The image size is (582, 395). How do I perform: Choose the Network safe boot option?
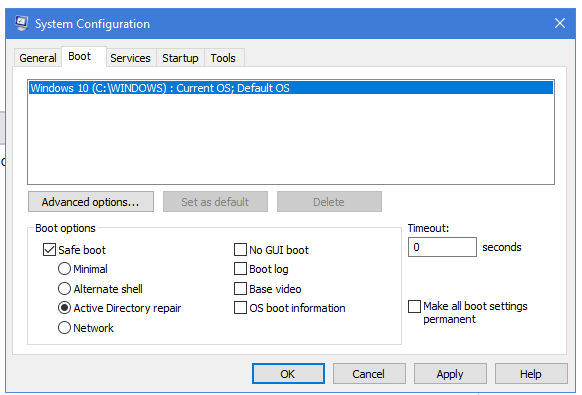coord(64,327)
